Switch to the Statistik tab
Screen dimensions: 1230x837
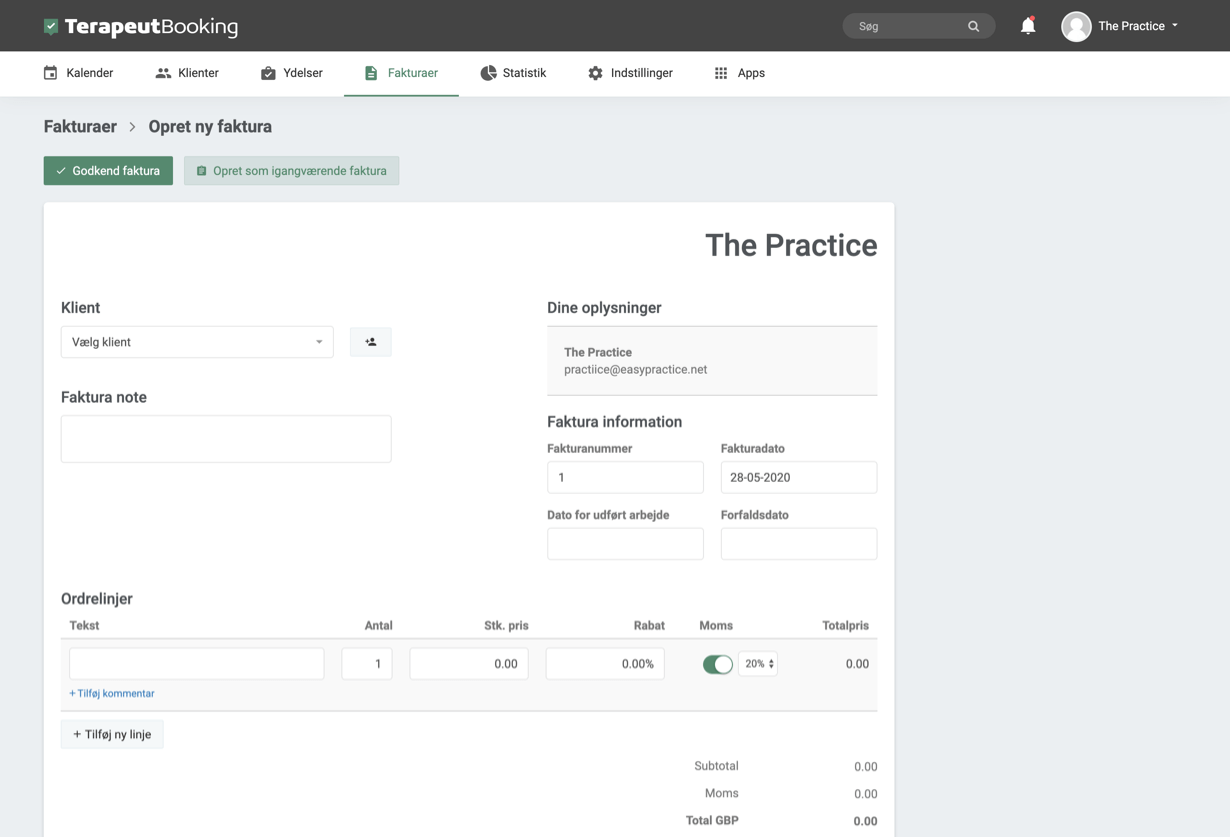[513, 73]
